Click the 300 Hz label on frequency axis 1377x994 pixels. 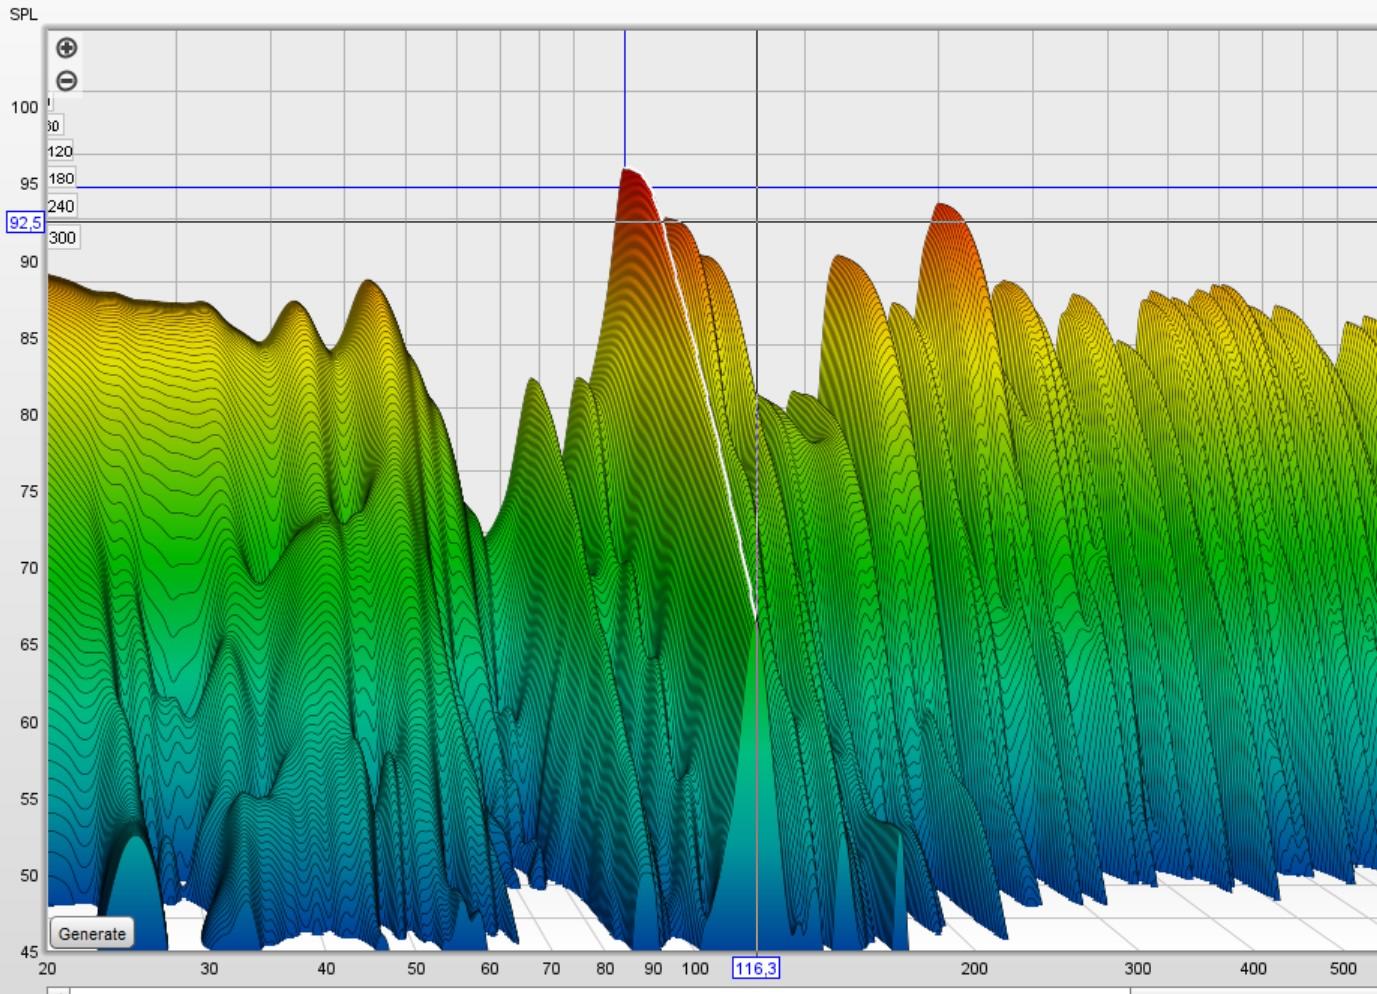[x=1137, y=968]
